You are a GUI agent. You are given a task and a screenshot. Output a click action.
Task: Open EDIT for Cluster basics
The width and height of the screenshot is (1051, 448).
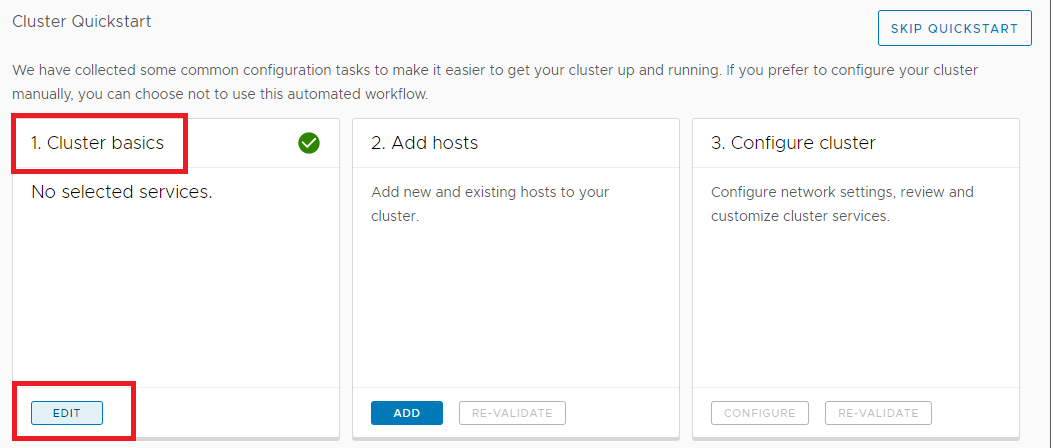(x=67, y=413)
